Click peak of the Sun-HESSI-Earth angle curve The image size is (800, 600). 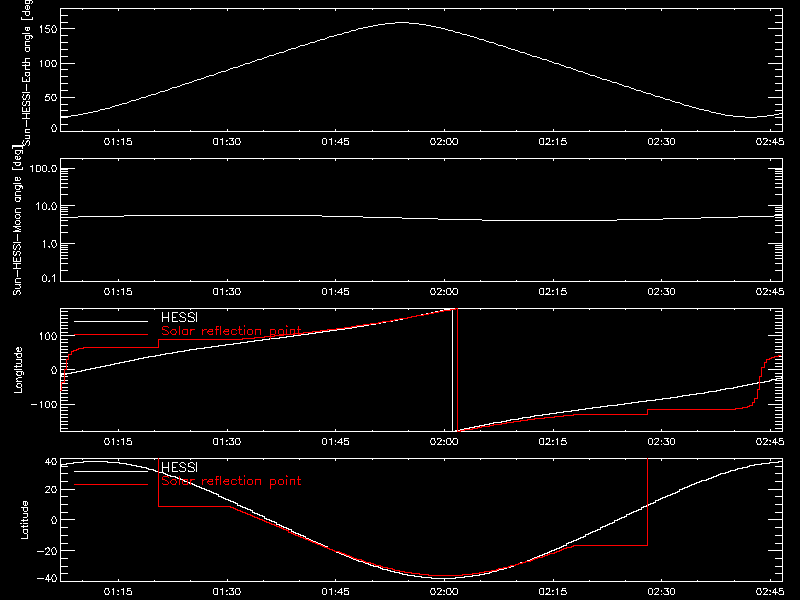click(x=403, y=22)
